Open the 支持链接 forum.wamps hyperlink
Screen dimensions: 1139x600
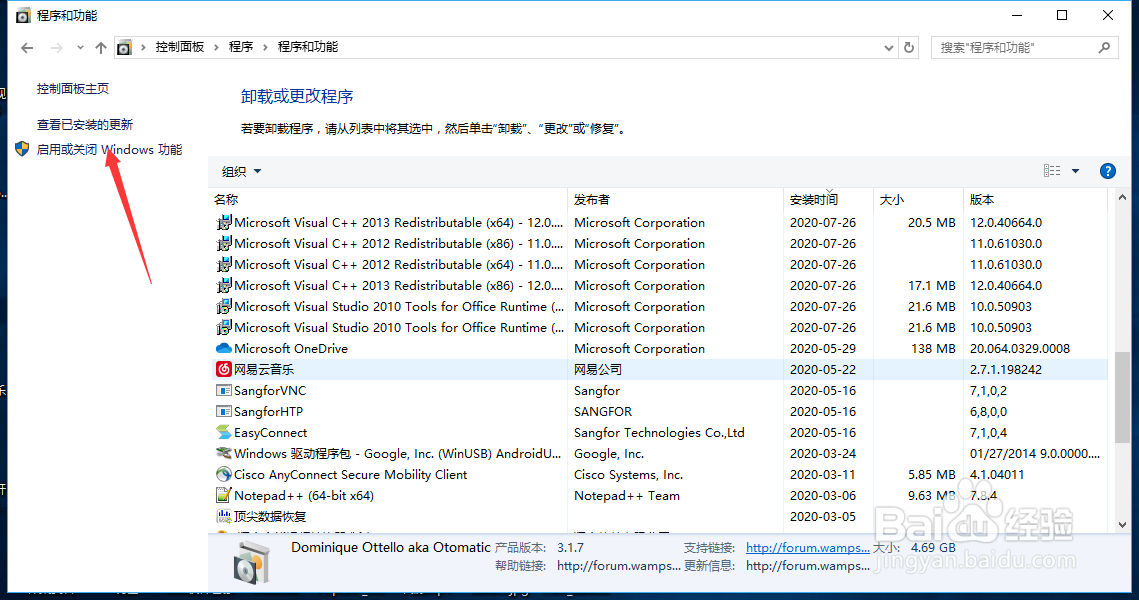coord(807,548)
